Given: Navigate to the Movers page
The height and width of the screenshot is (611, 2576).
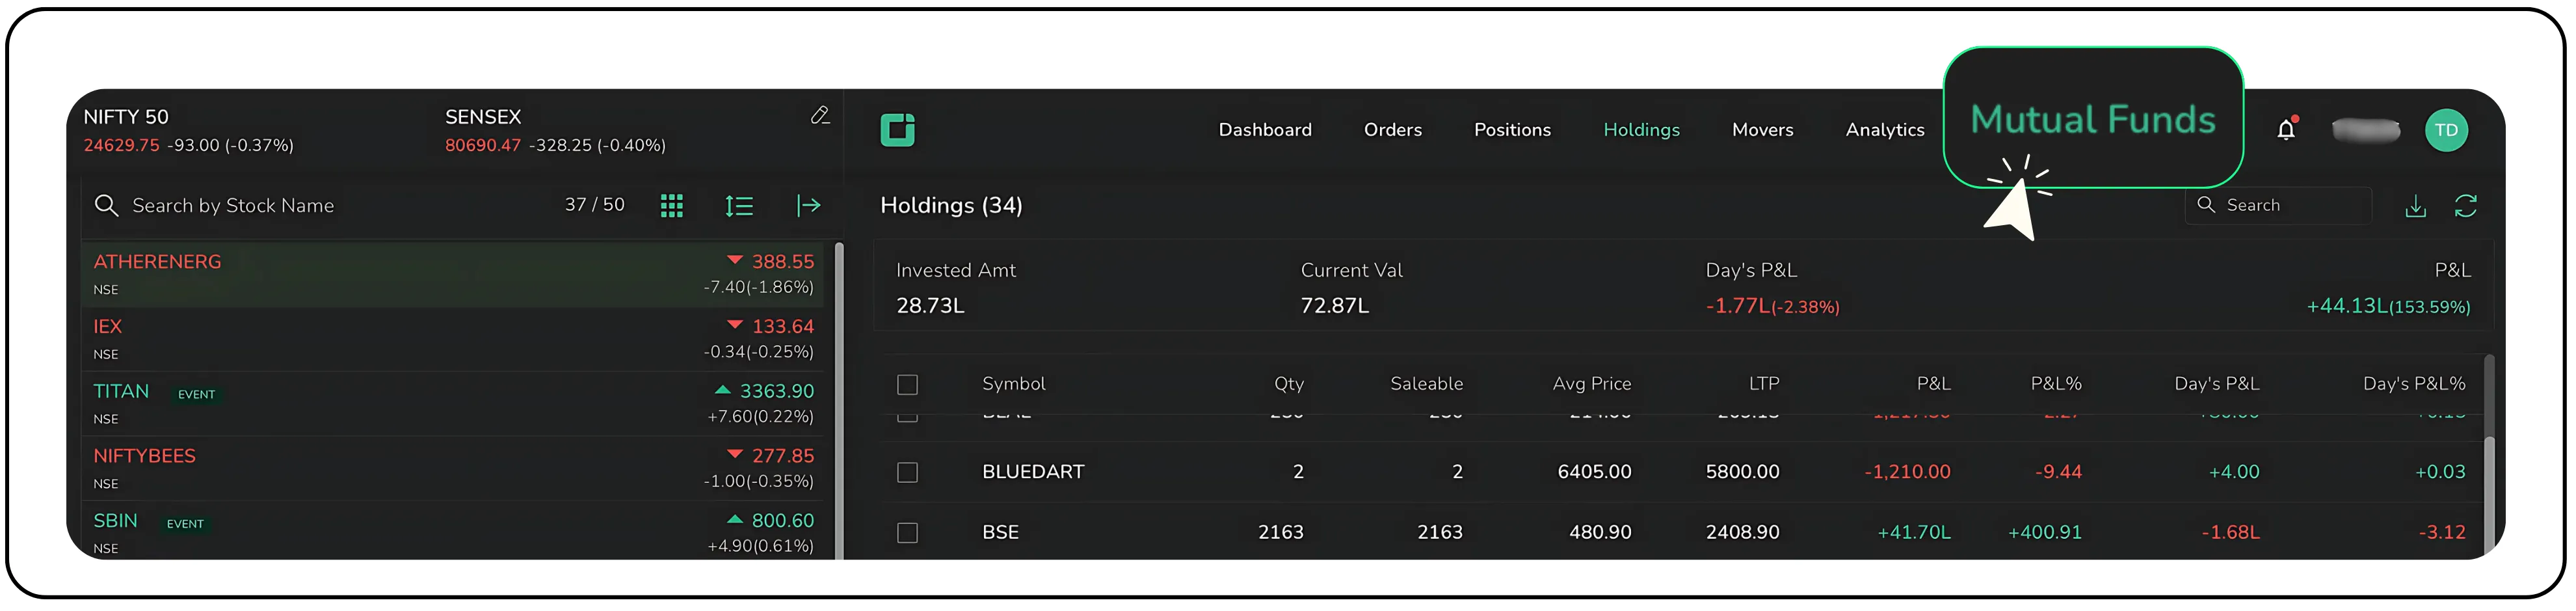Looking at the screenshot, I should [1762, 129].
